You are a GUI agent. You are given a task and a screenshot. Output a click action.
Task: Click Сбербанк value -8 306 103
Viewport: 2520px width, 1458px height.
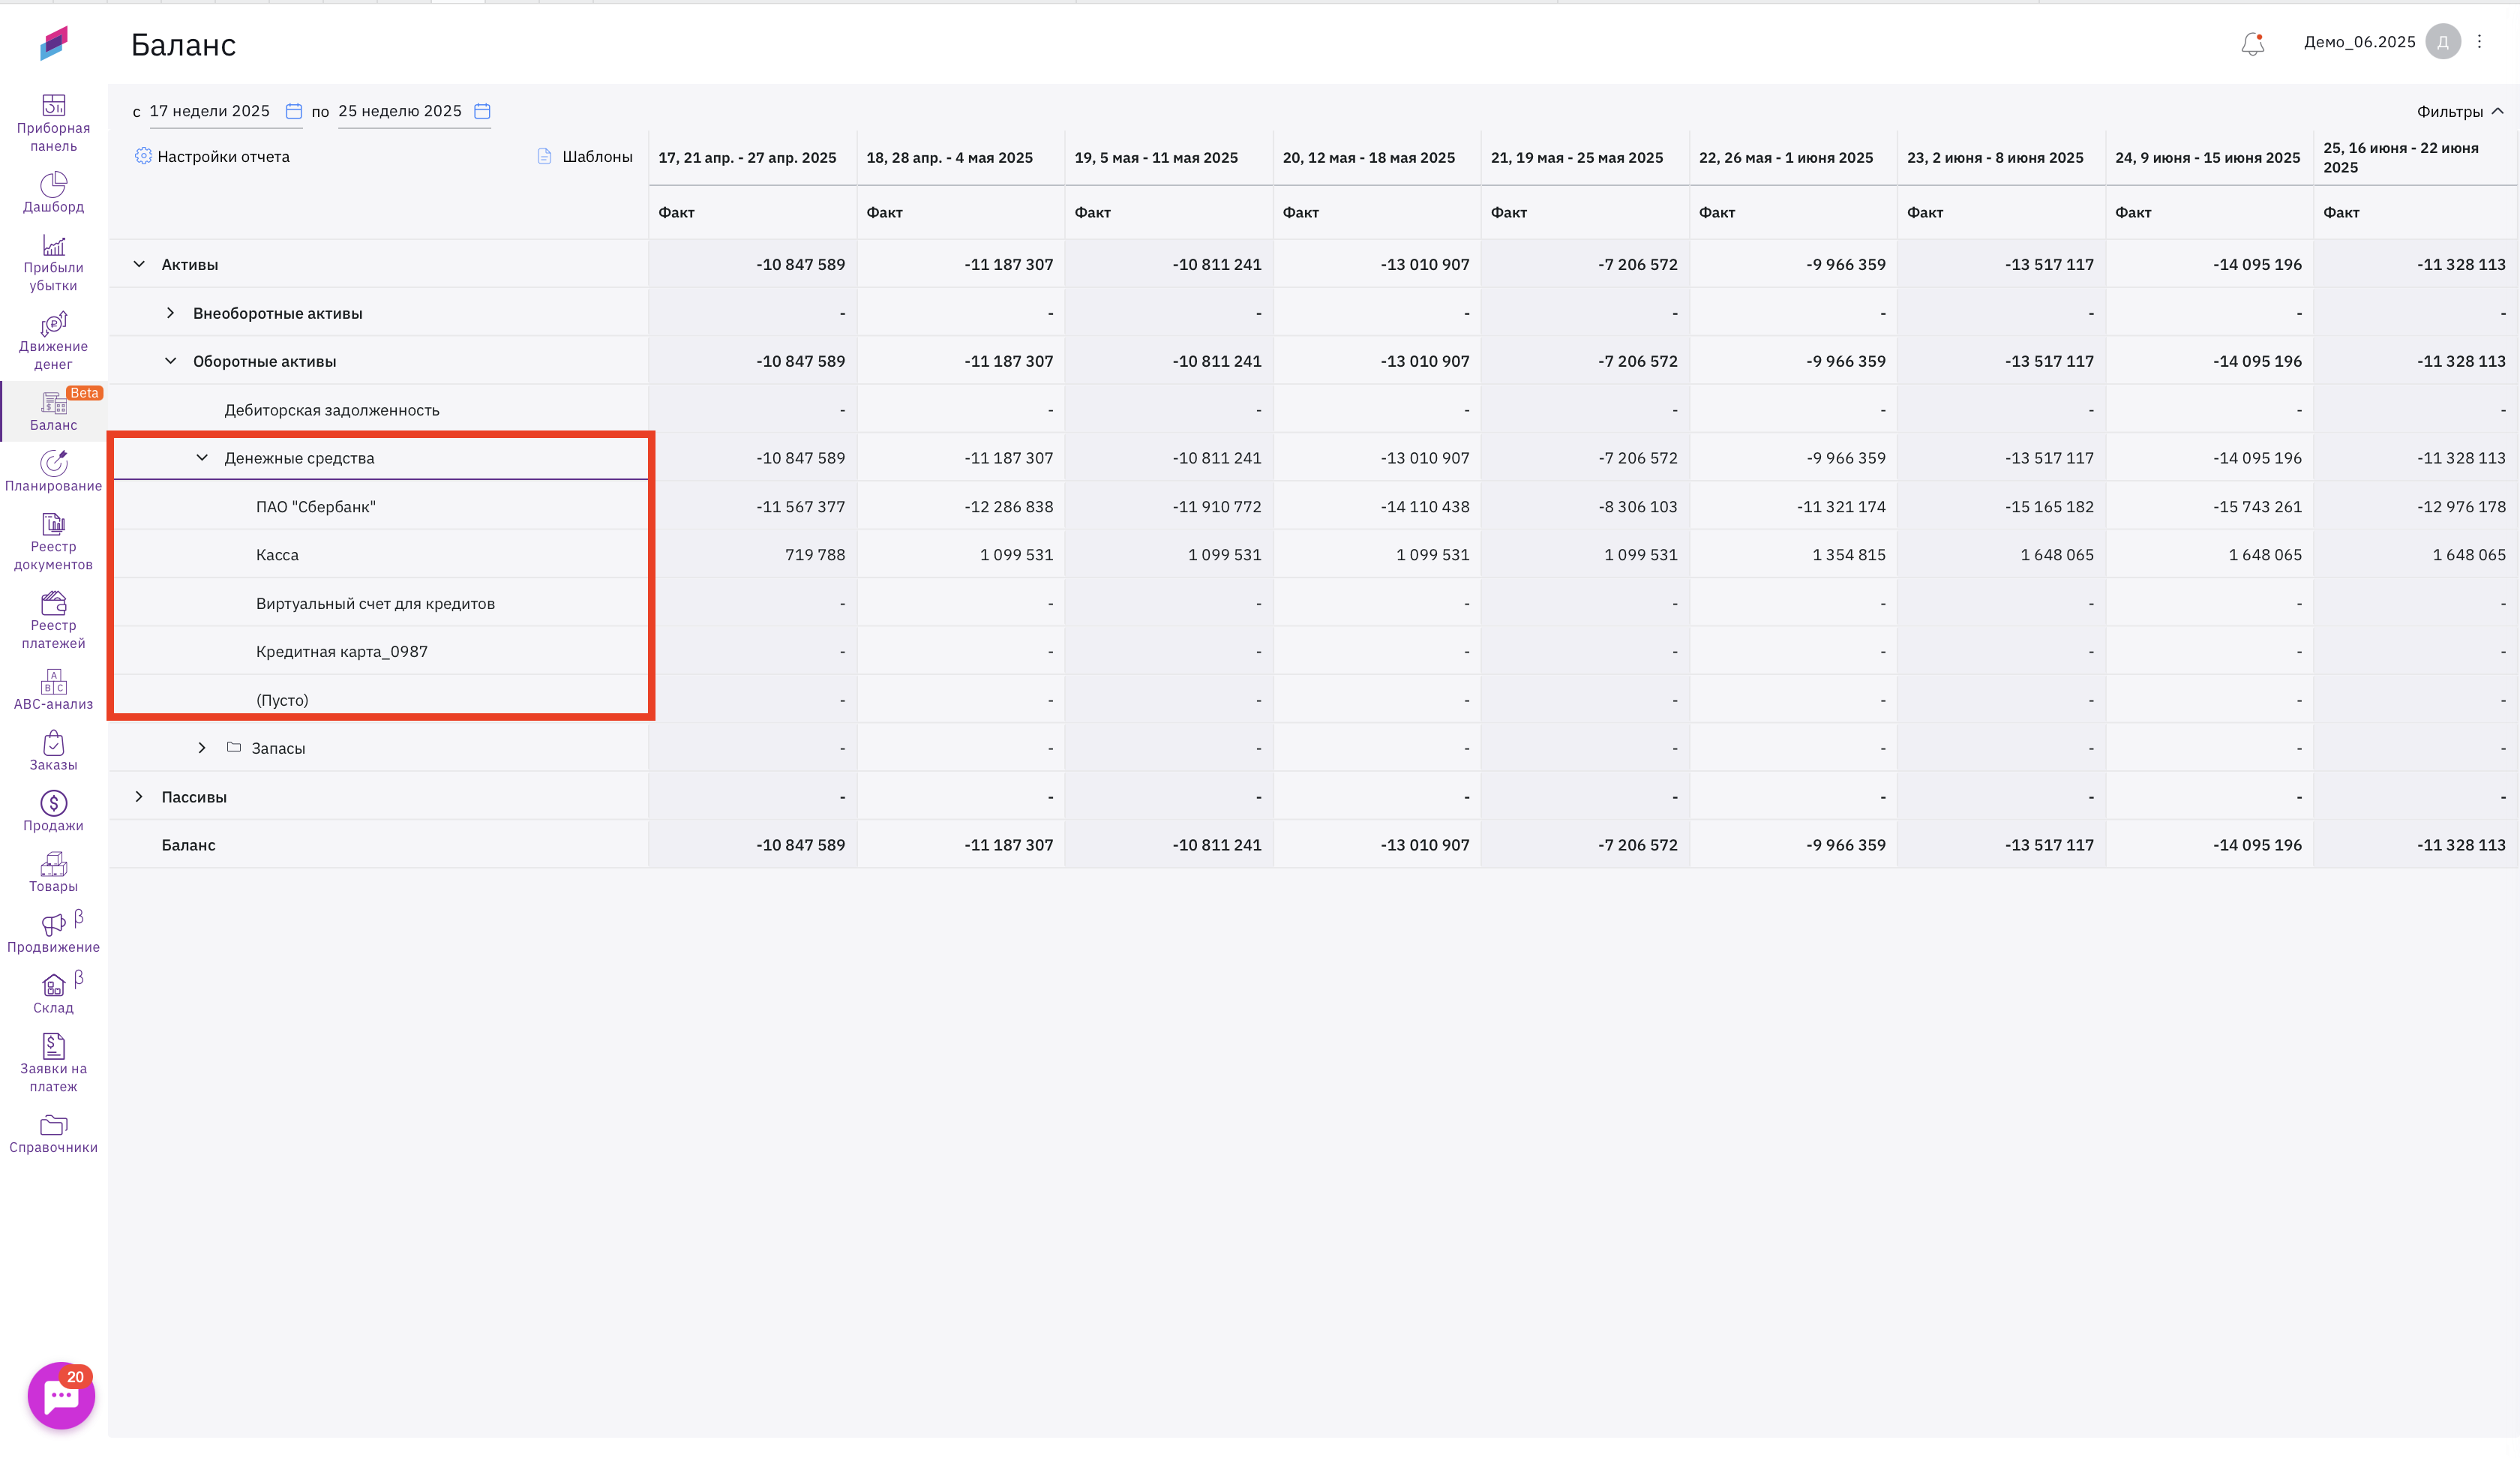click(x=1637, y=507)
